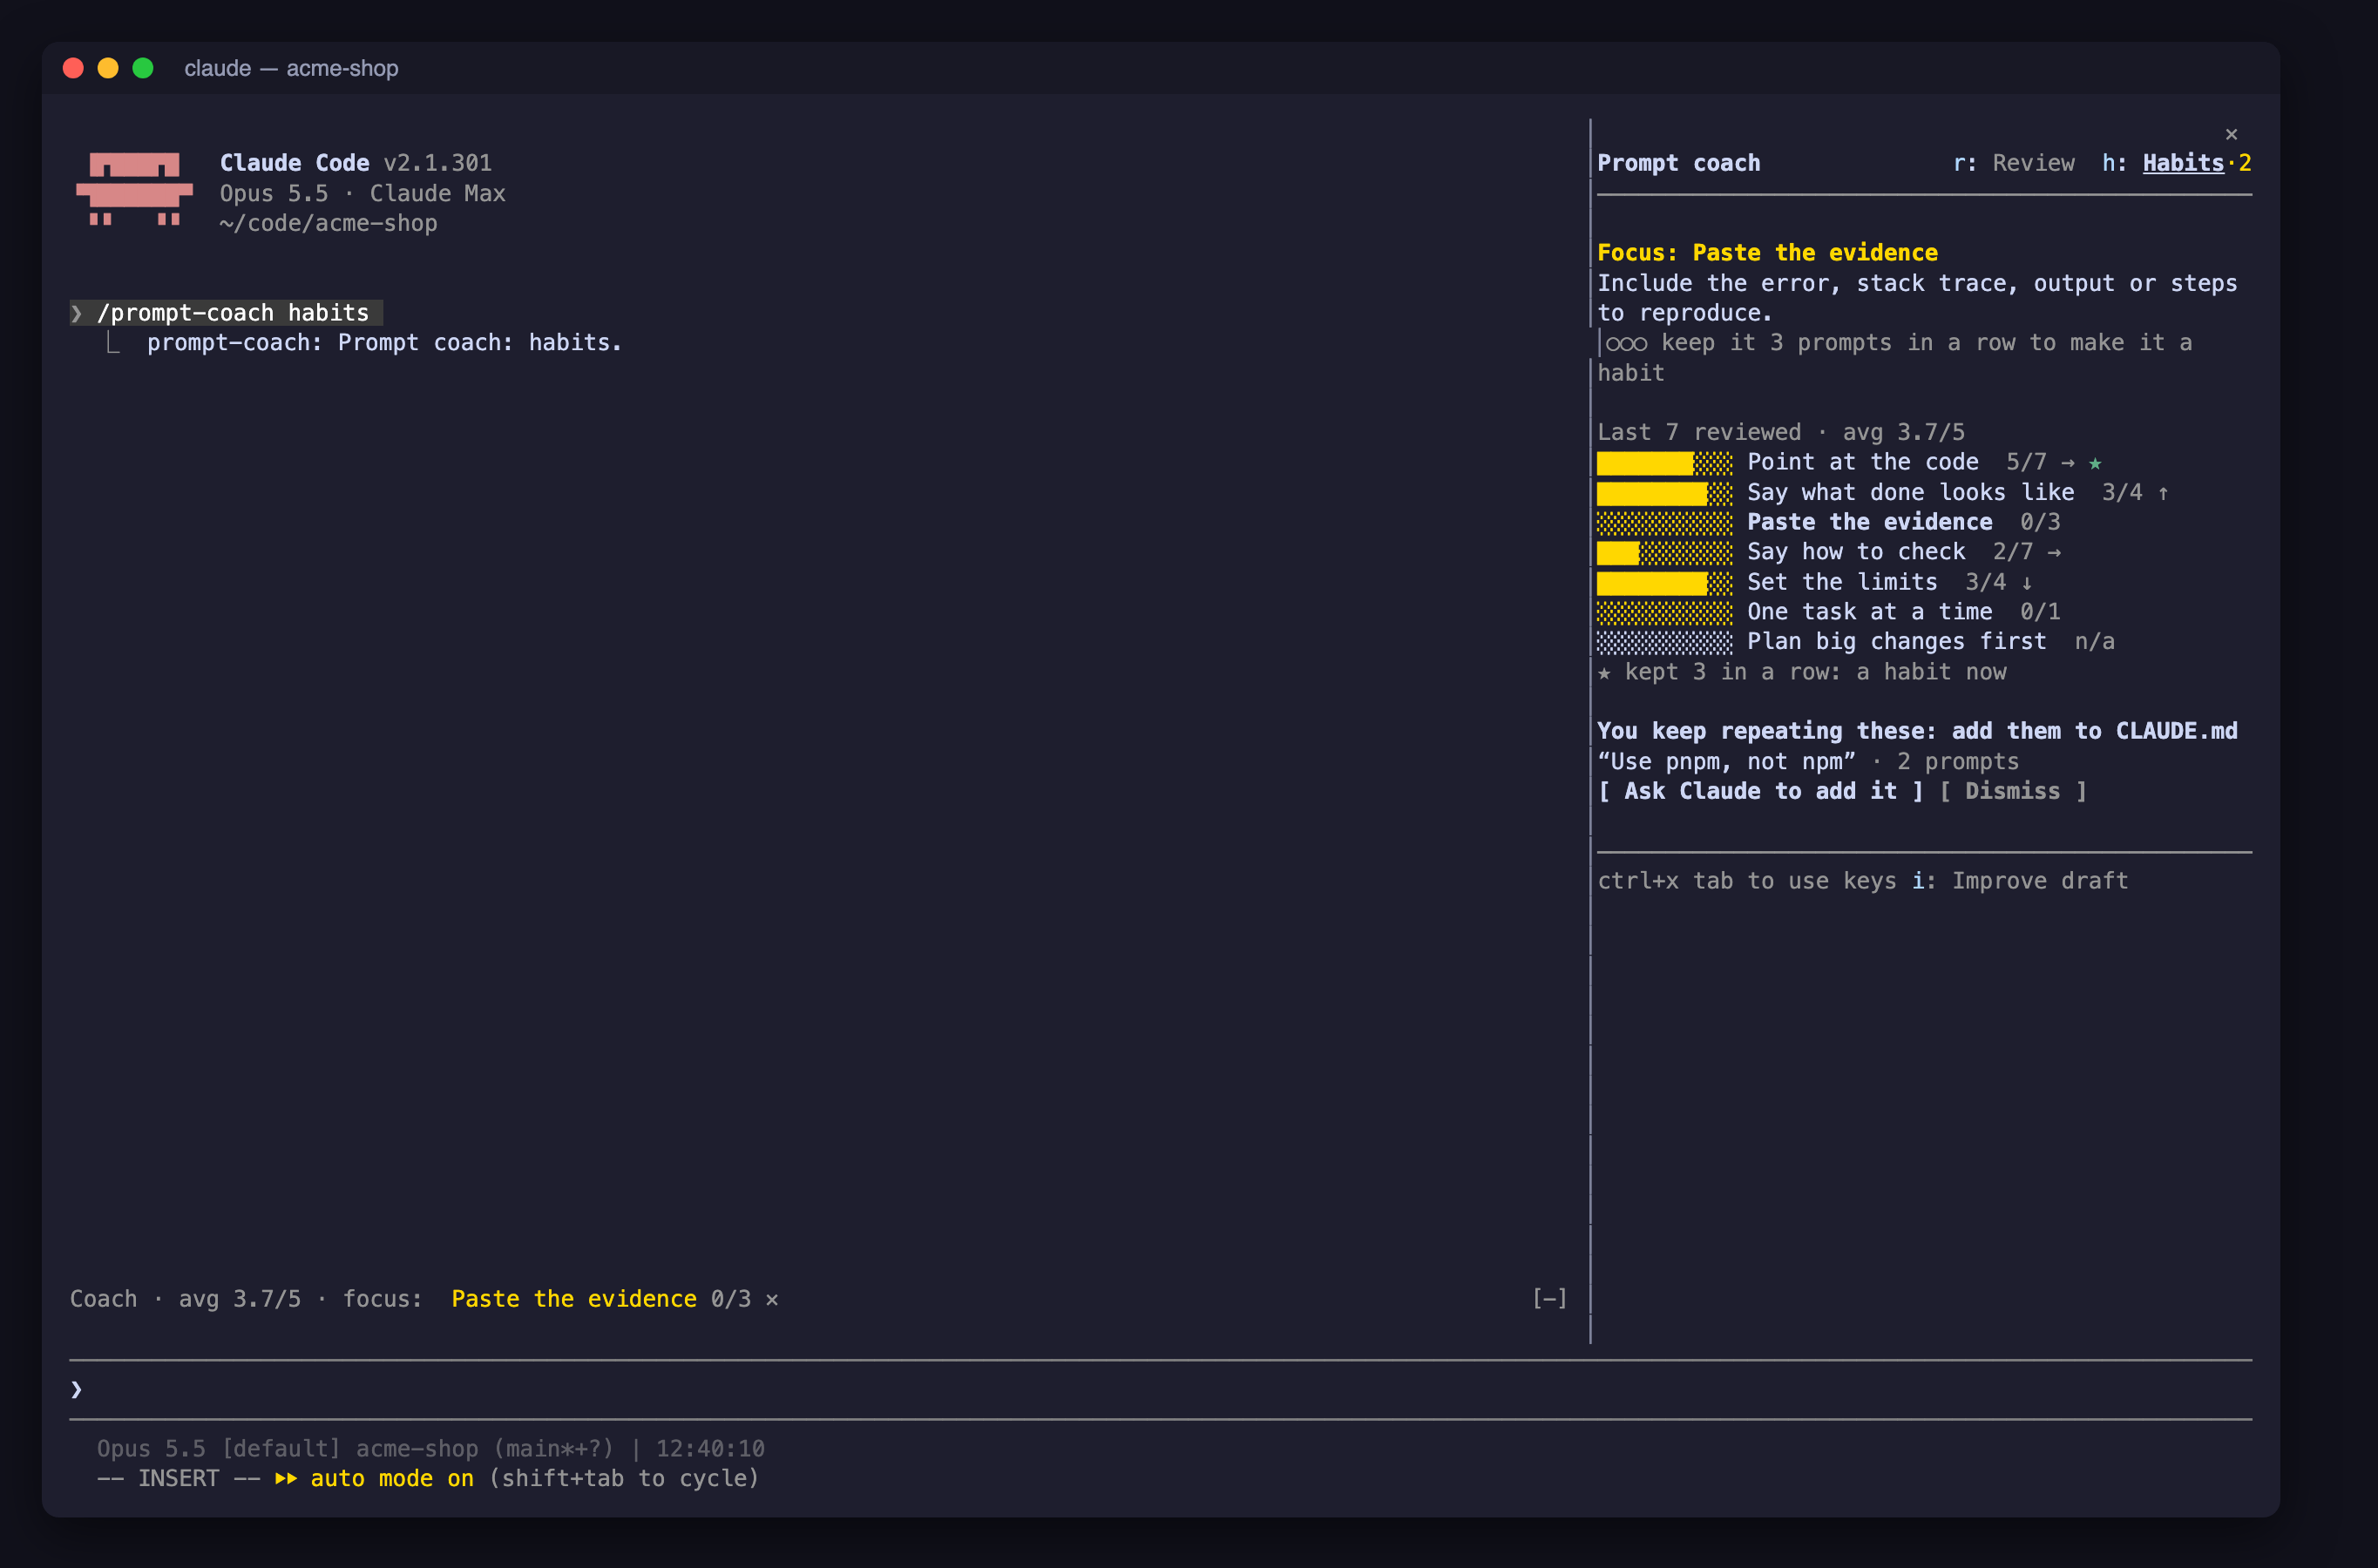Switch to the Review tab

(2013, 163)
